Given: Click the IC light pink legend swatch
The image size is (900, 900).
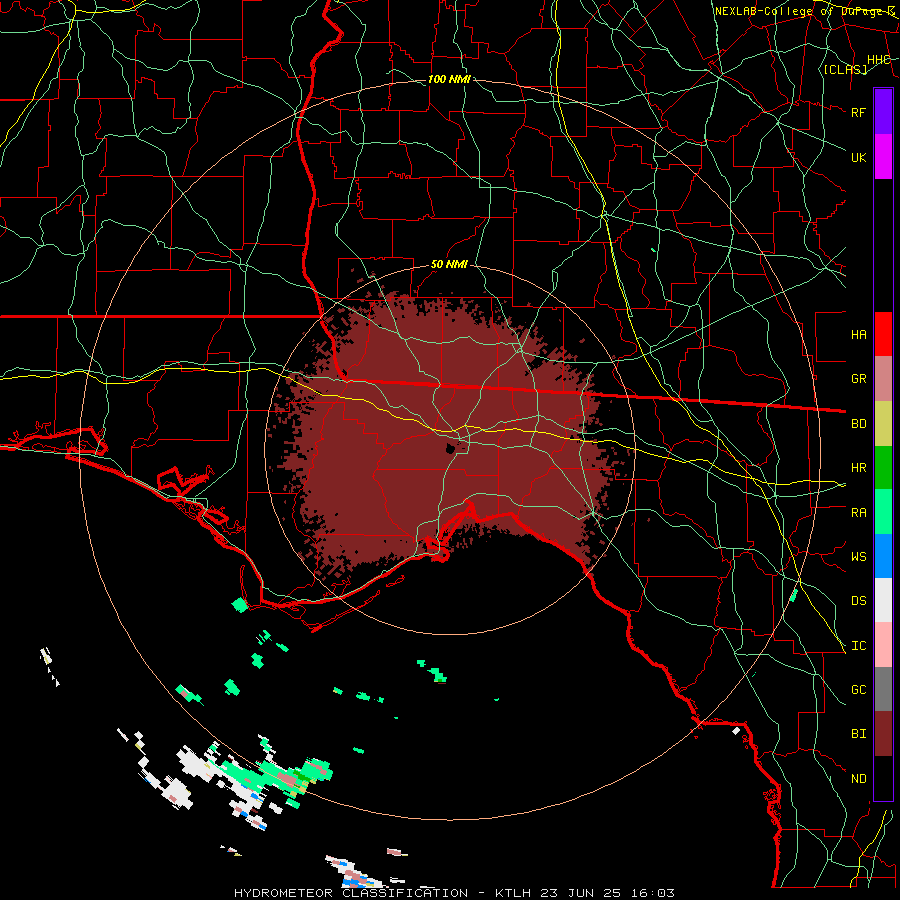Looking at the screenshot, I should pos(883,645).
